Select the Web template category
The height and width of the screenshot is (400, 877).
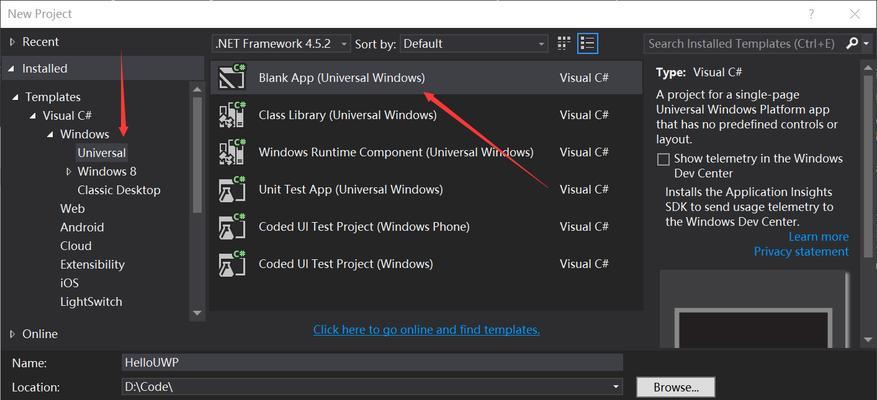click(x=73, y=209)
